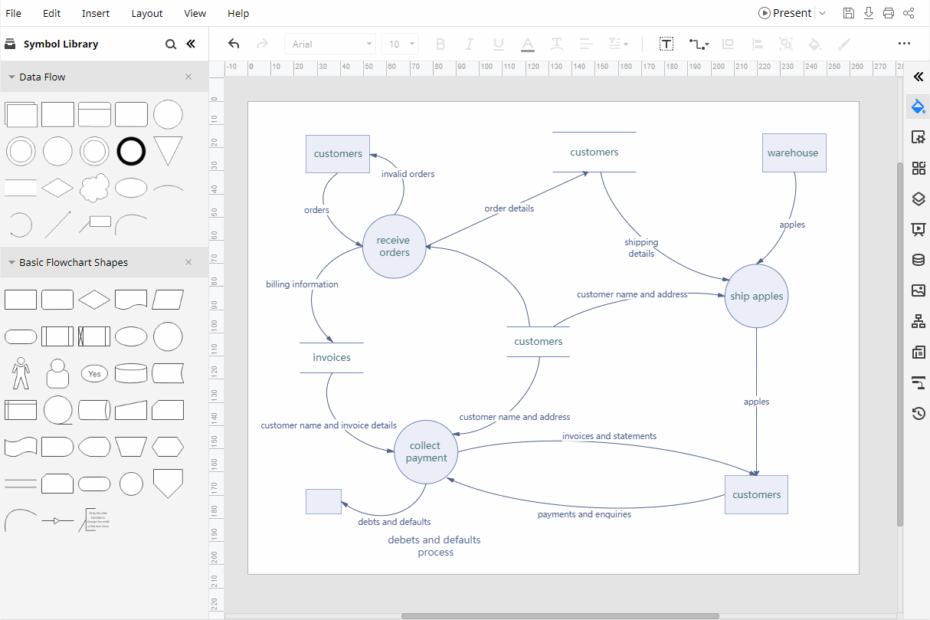The height and width of the screenshot is (620, 930).
Task: Open the insert picture panel on right sidebar
Action: tap(917, 290)
